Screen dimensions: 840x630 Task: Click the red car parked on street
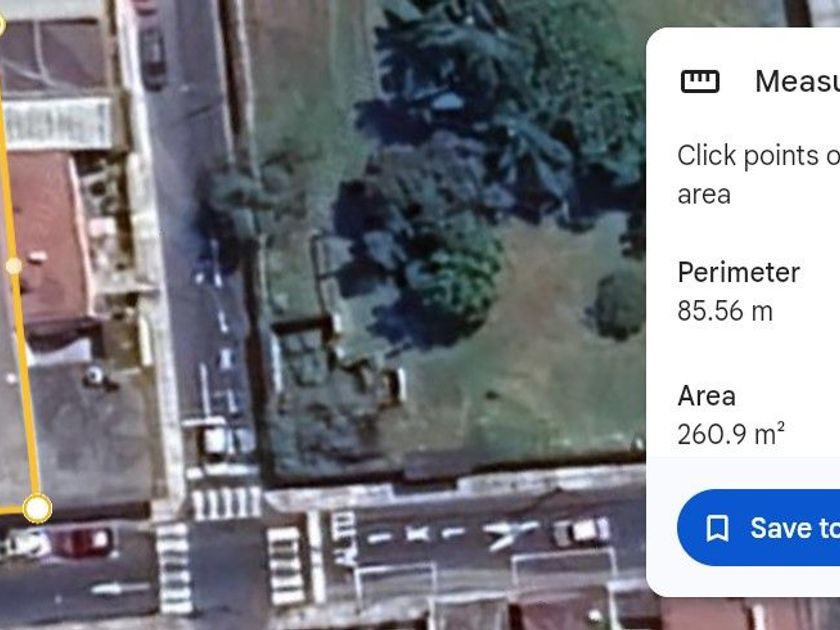point(84,542)
